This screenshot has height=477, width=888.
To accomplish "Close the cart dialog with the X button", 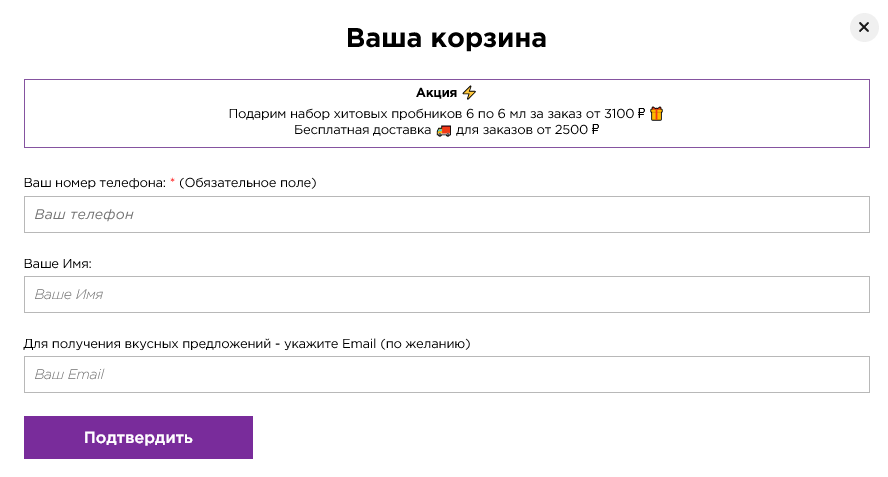I will [x=864, y=27].
